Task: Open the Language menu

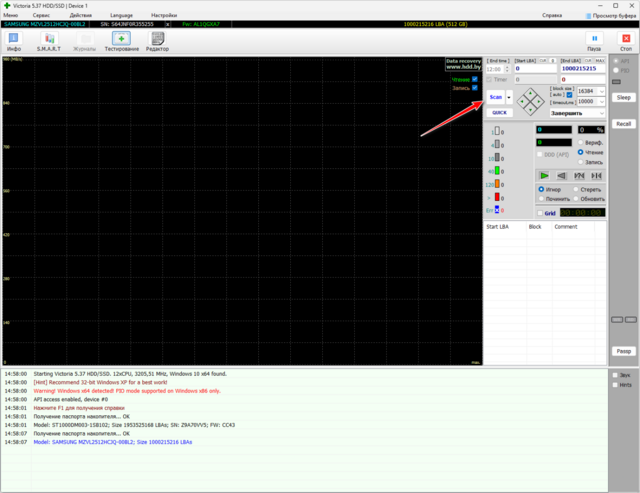Action: click(120, 16)
